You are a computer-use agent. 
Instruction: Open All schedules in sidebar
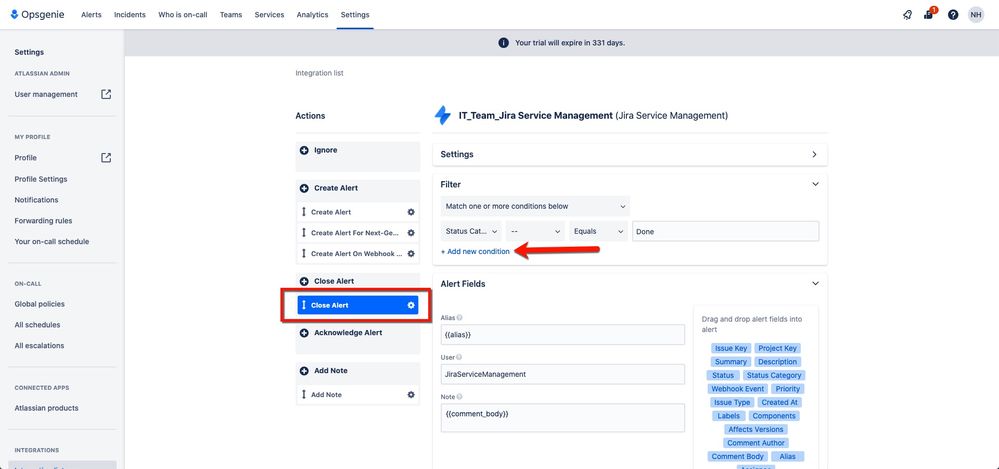pyautogui.click(x=37, y=325)
